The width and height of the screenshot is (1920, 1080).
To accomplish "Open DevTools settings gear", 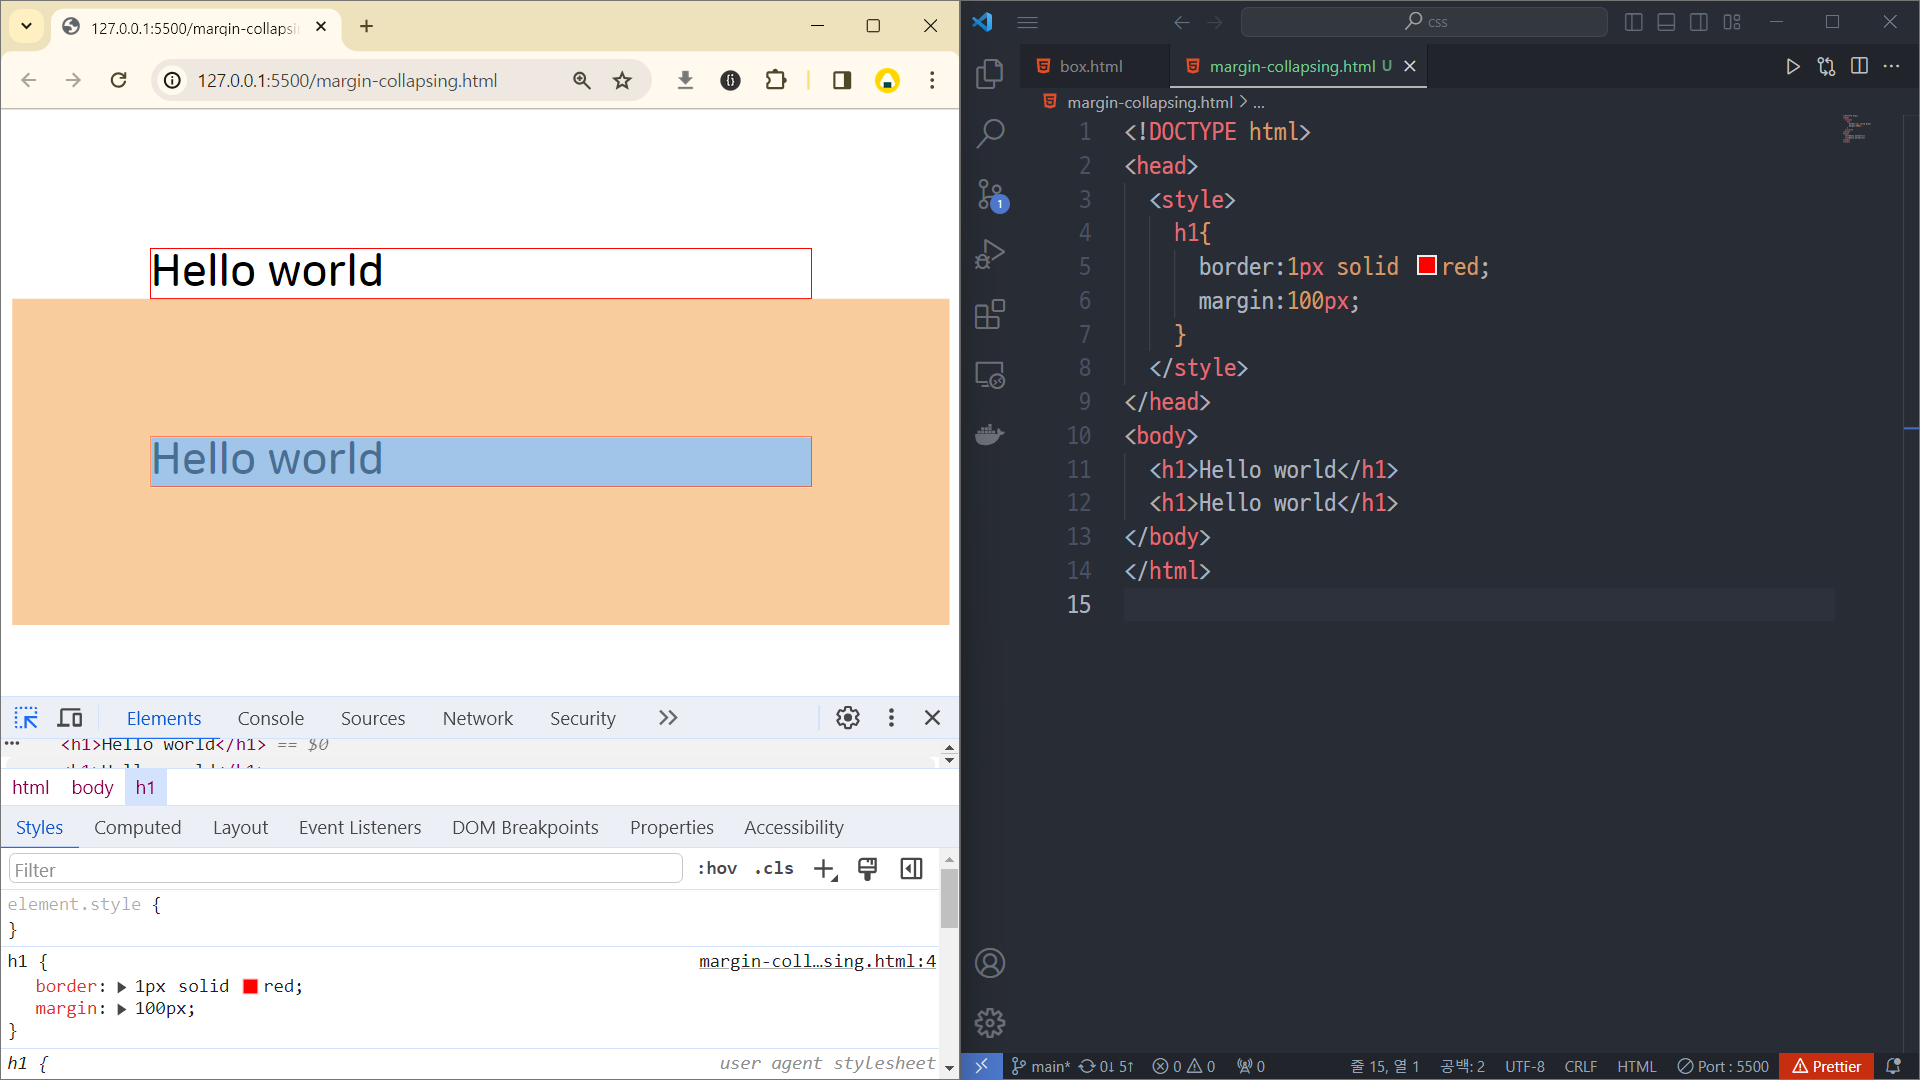I will 847,718.
